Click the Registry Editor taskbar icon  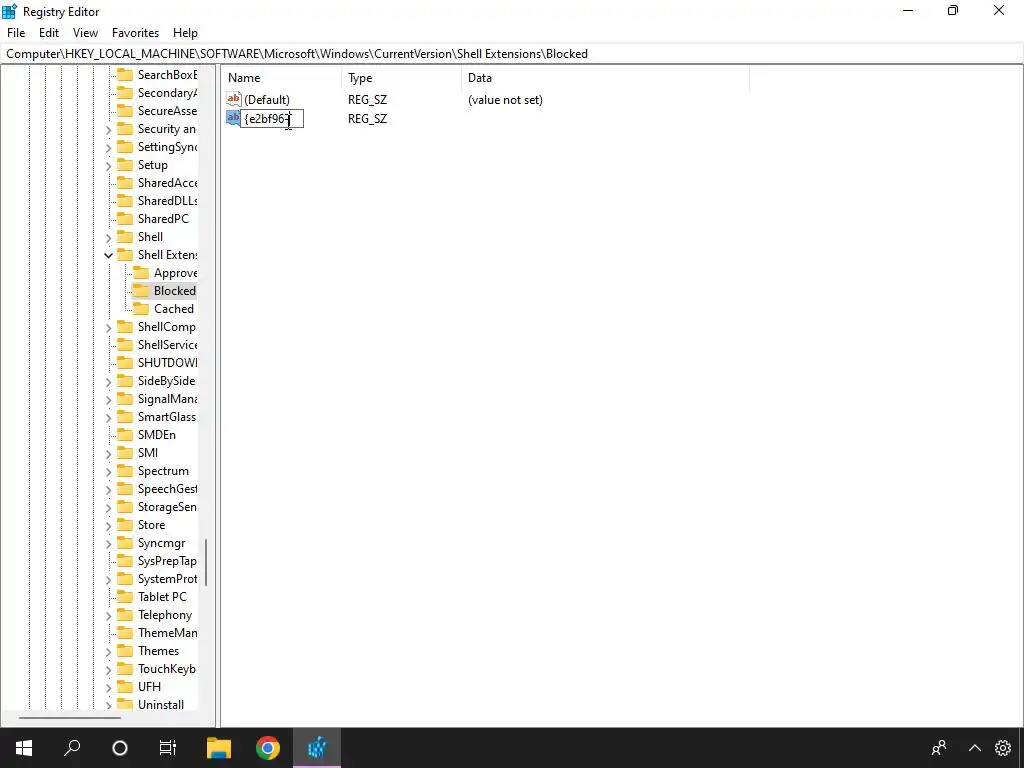317,748
